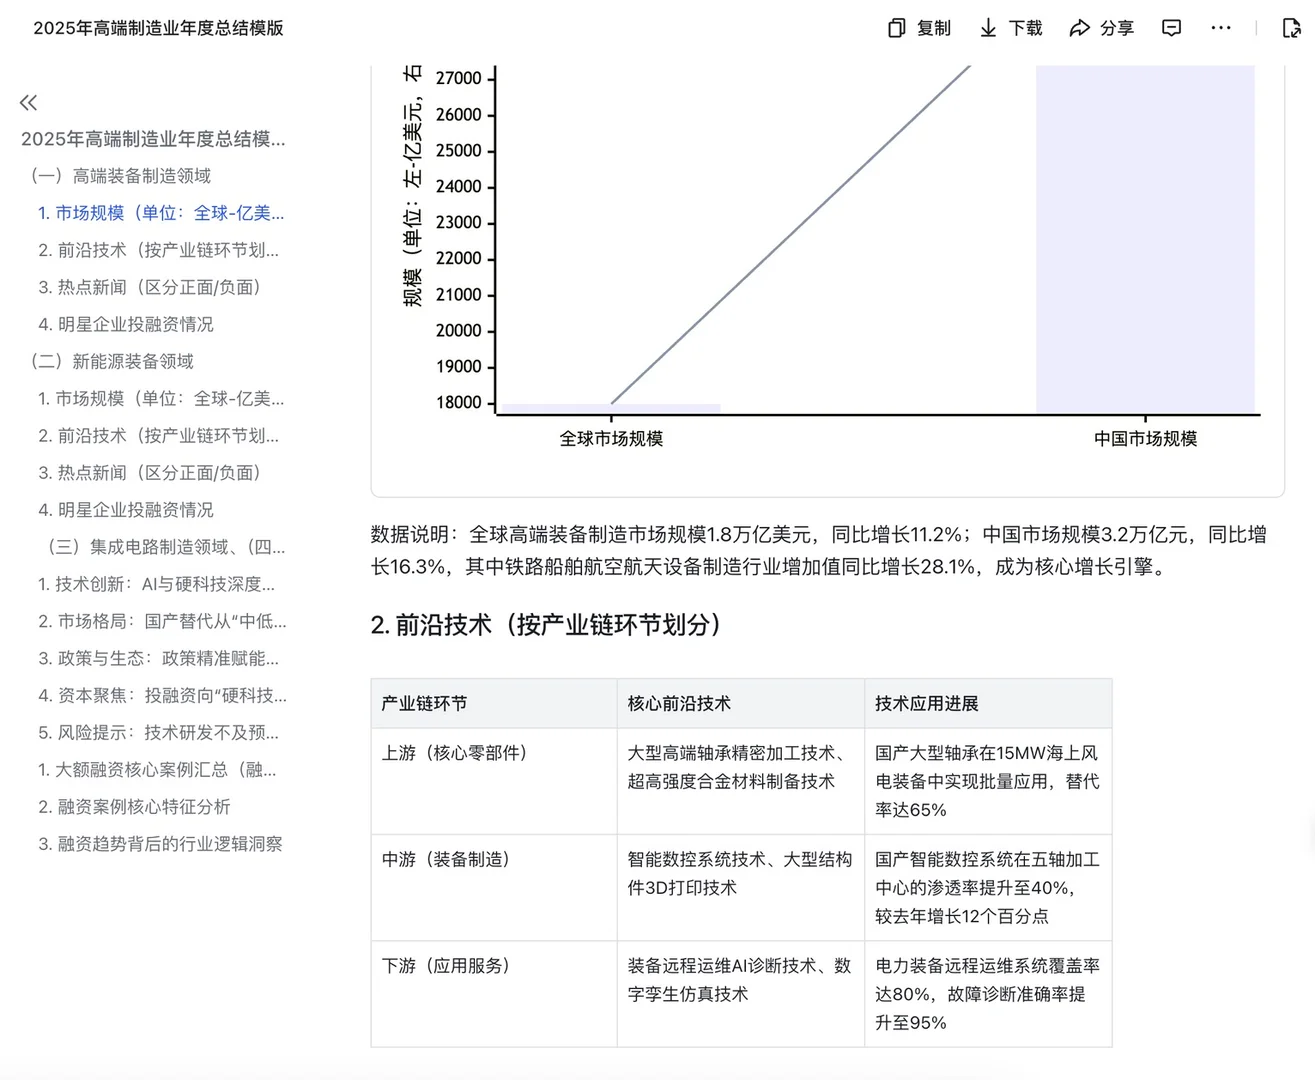Click "5. 风险提示：技术研发不及预" outline item
Image resolution: width=1315 pixels, height=1080 pixels.
point(157,733)
